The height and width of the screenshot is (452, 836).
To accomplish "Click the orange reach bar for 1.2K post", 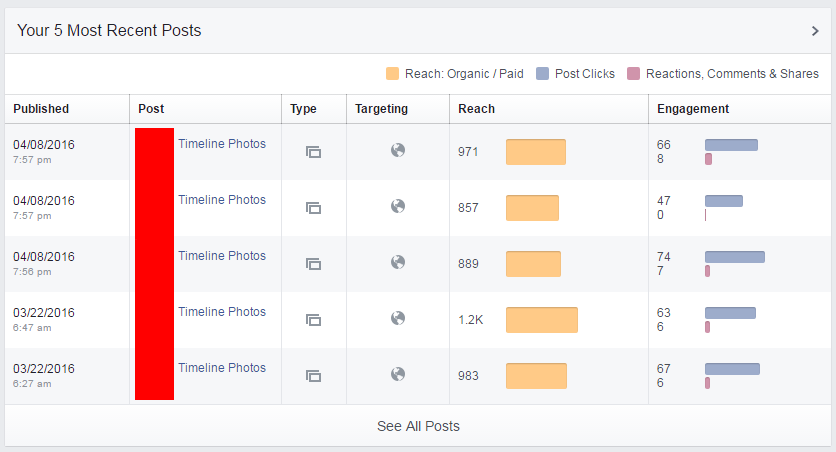I will 541,320.
